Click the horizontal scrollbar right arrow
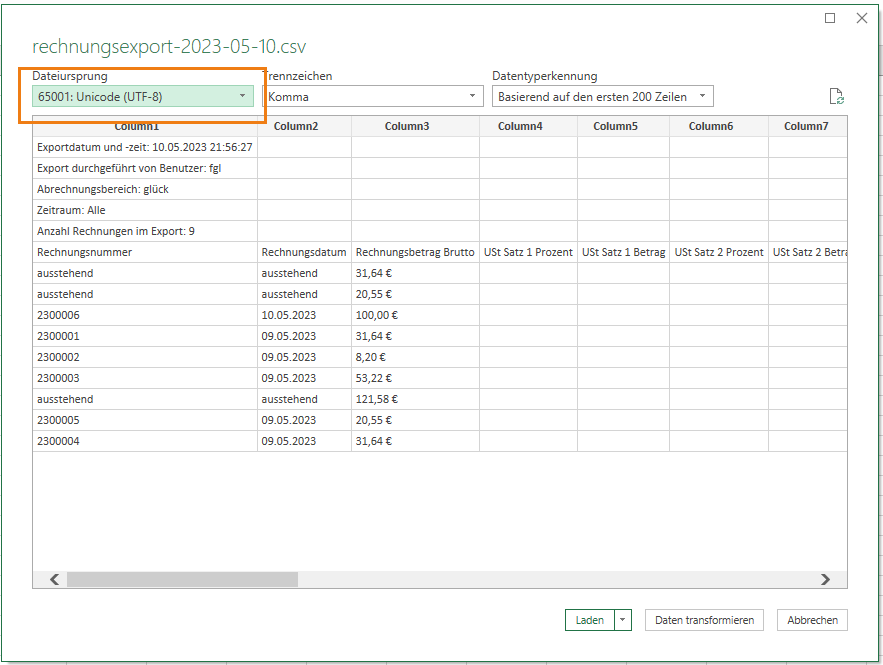This screenshot has height=665, width=883. (x=825, y=579)
